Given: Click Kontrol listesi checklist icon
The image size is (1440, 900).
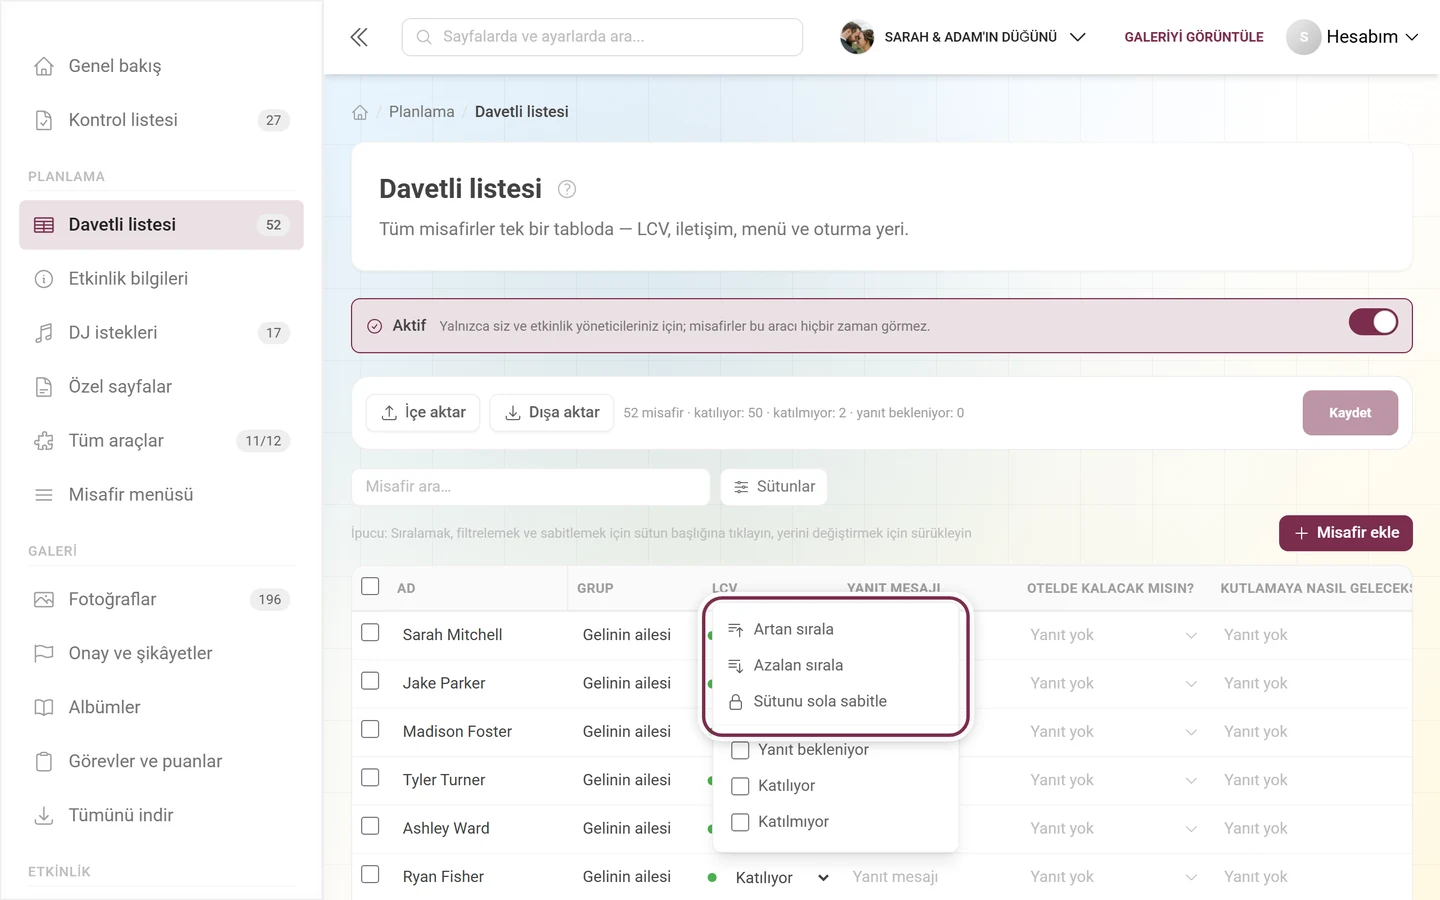Looking at the screenshot, I should tap(44, 120).
